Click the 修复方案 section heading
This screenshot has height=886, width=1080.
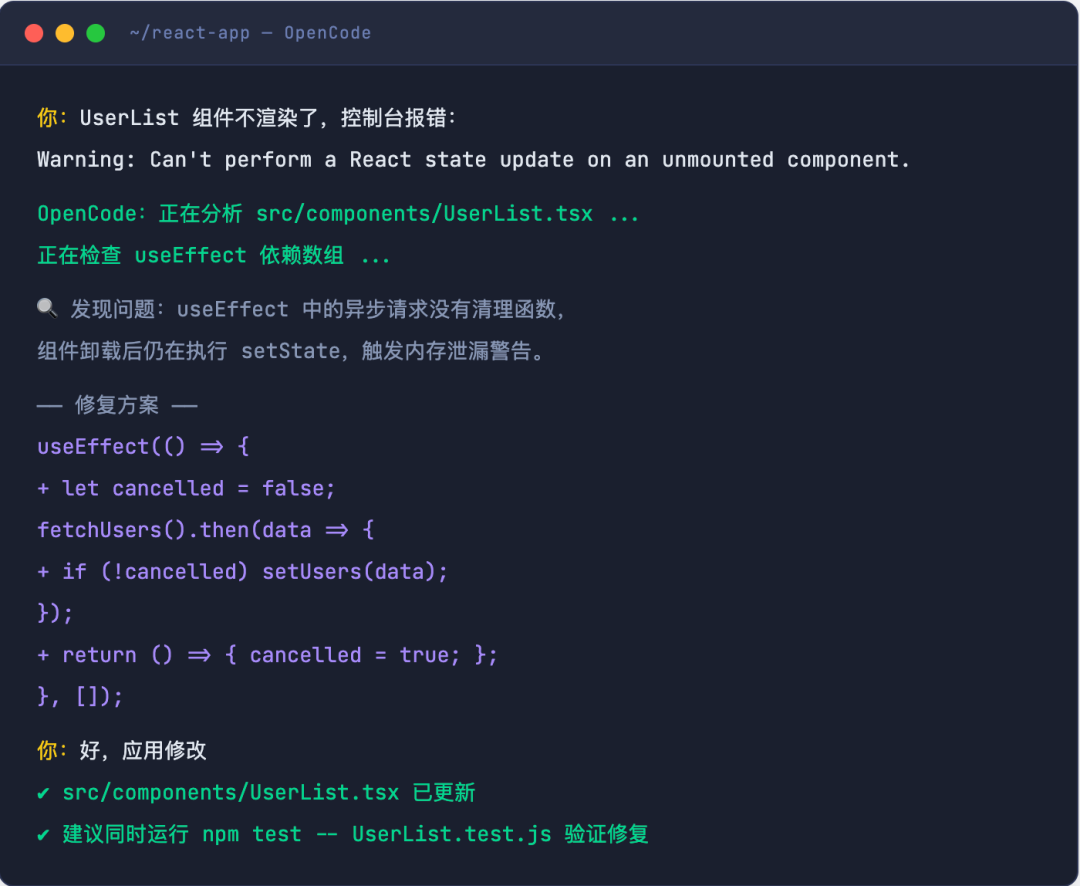pos(117,404)
